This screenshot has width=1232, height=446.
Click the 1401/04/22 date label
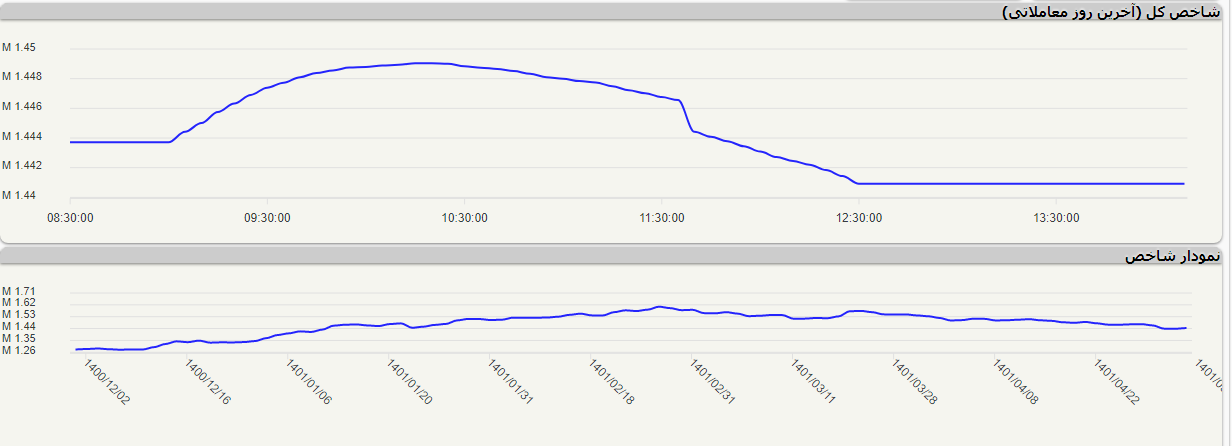[1118, 383]
